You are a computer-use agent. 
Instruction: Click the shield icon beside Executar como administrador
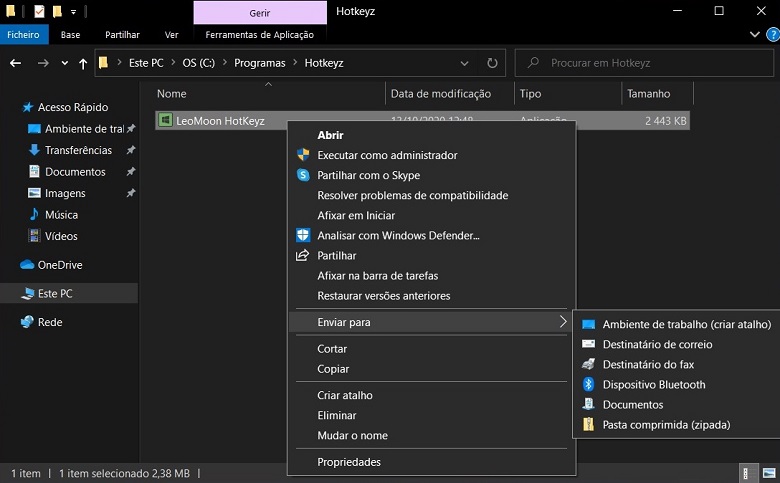[303, 155]
